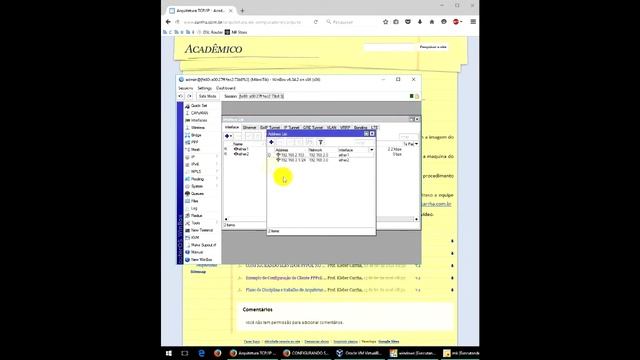Viewport: 640px width, 360px height.
Task: Open the Settings menu in WinBox
Action: tap(204, 88)
